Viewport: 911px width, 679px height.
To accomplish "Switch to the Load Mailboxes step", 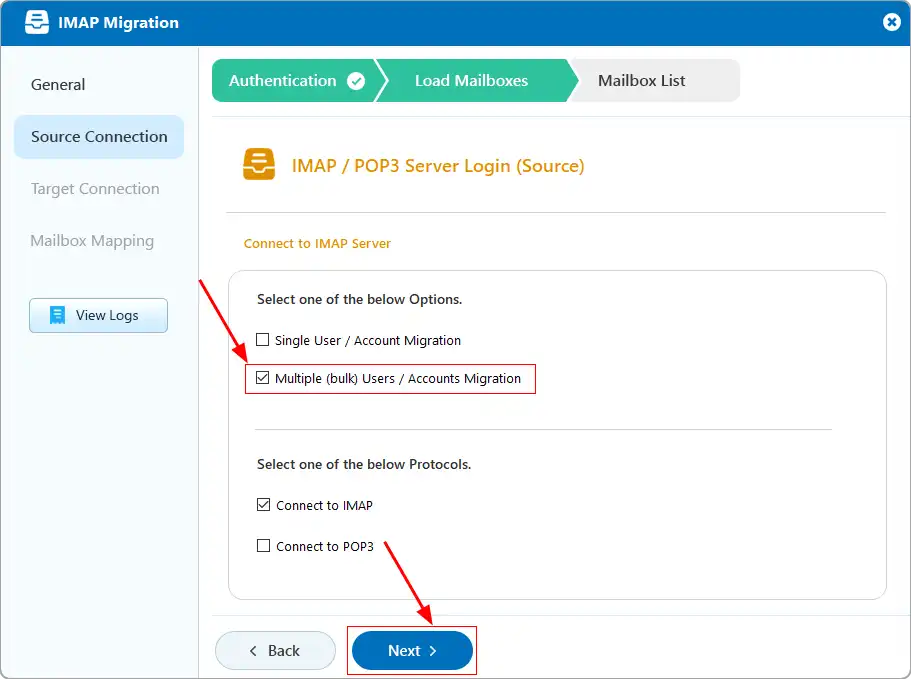I will coord(472,81).
